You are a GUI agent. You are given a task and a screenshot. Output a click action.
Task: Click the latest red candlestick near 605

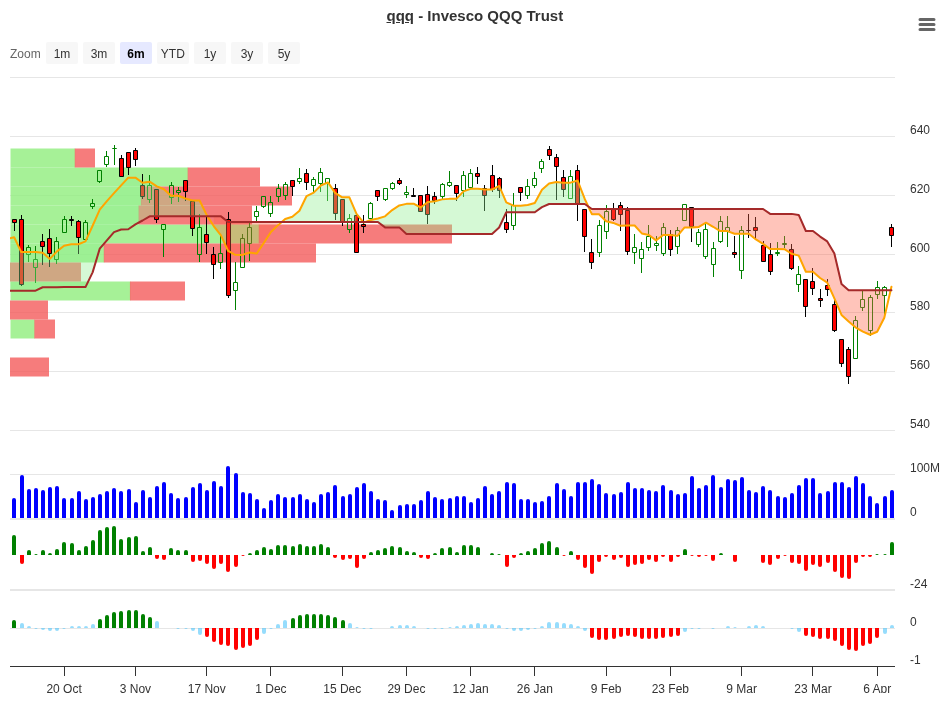pyautogui.click(x=891, y=232)
